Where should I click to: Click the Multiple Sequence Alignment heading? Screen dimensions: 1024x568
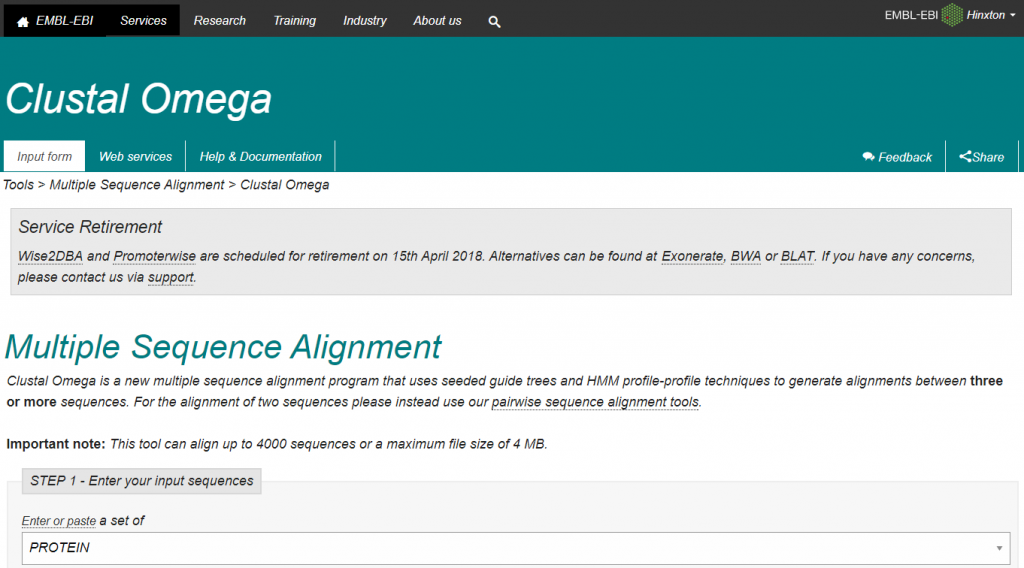[x=223, y=347]
